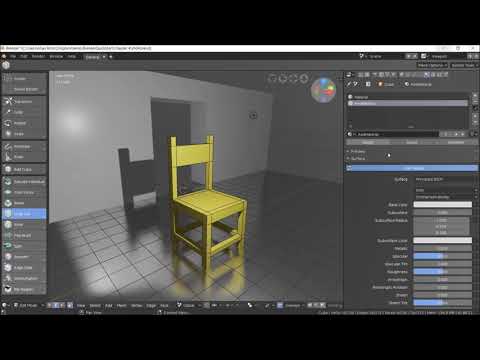Select the Transform tool
This screenshot has width=480, height=360.
coord(24,101)
